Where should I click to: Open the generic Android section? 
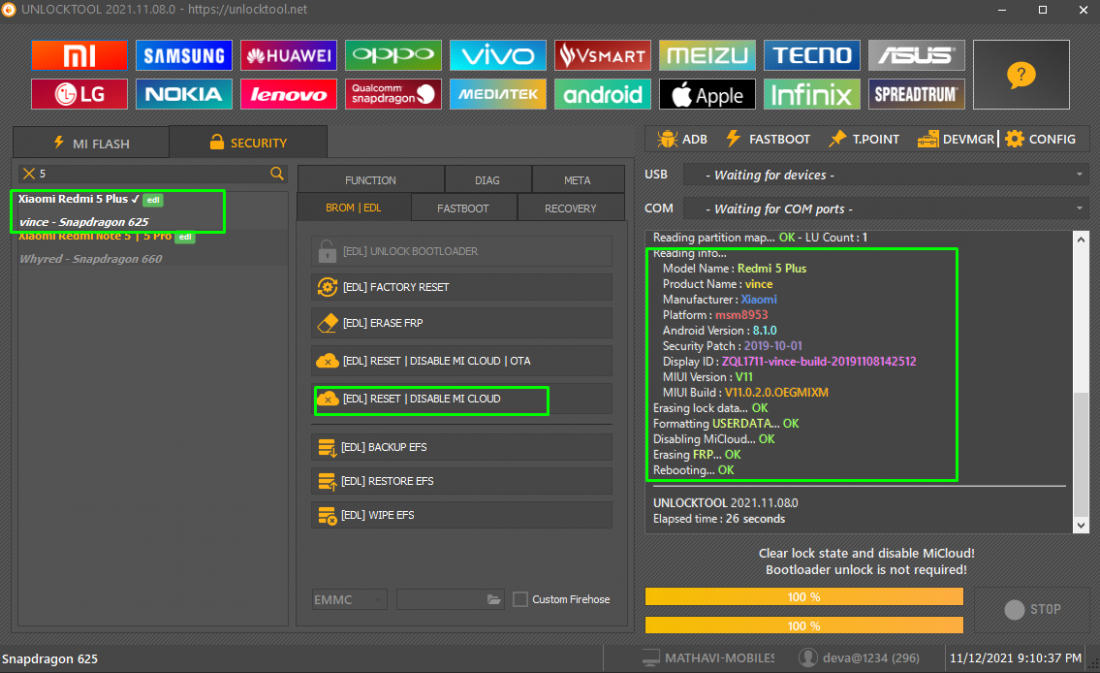tap(603, 94)
